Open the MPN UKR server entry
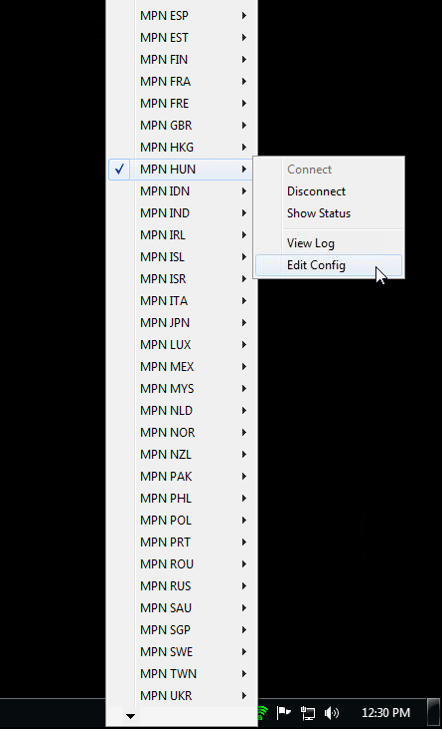Screen dimensions: 443x731 click(182, 696)
